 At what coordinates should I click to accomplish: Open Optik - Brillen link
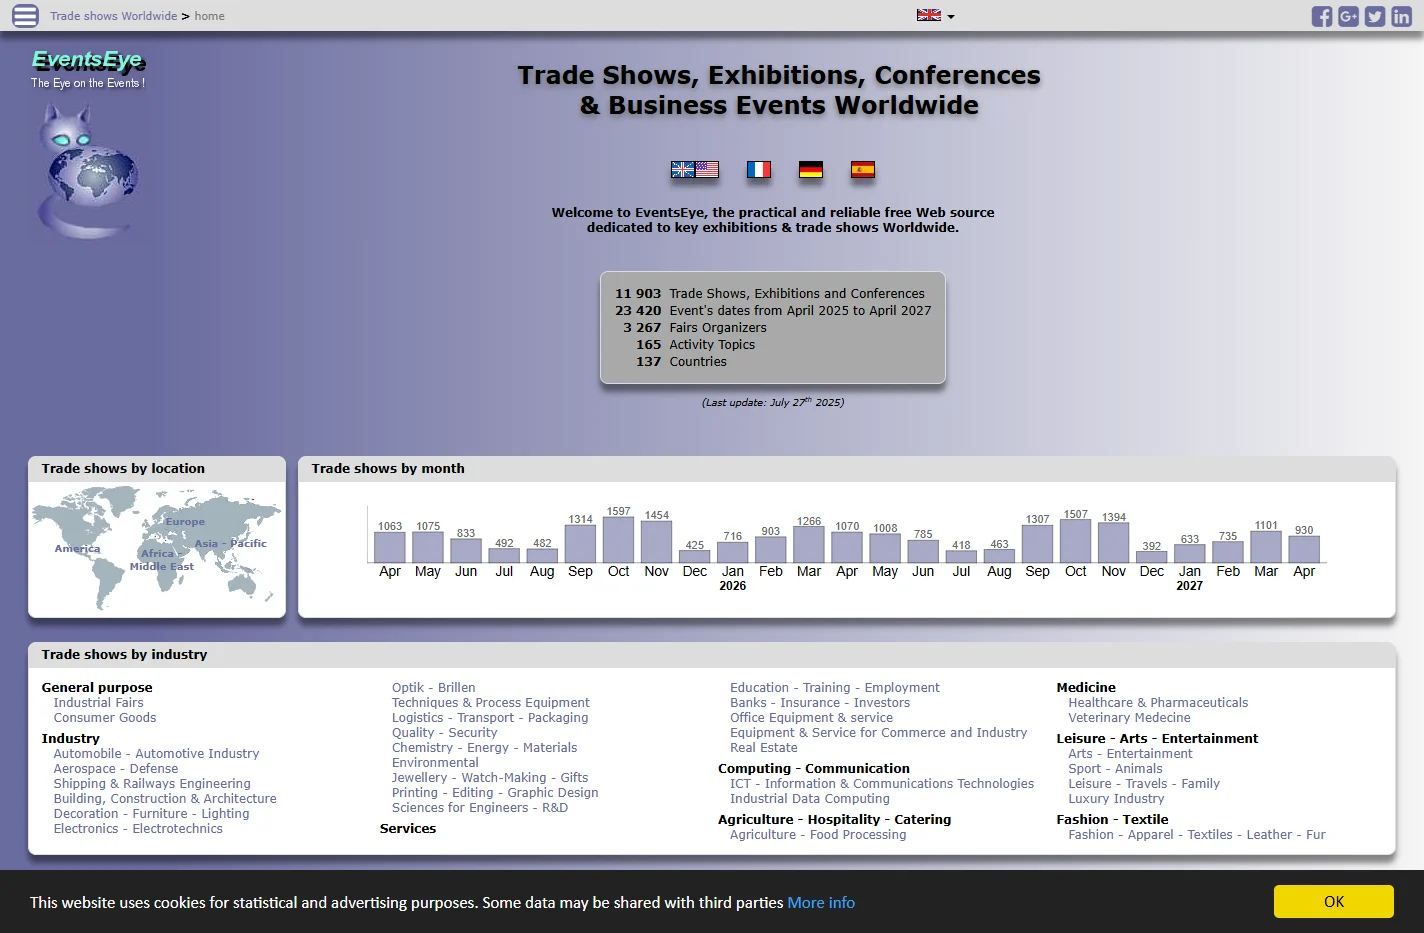(434, 688)
